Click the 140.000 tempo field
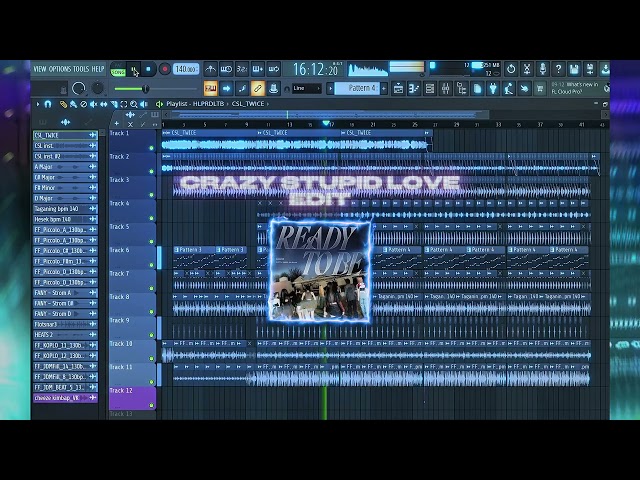 click(x=186, y=69)
